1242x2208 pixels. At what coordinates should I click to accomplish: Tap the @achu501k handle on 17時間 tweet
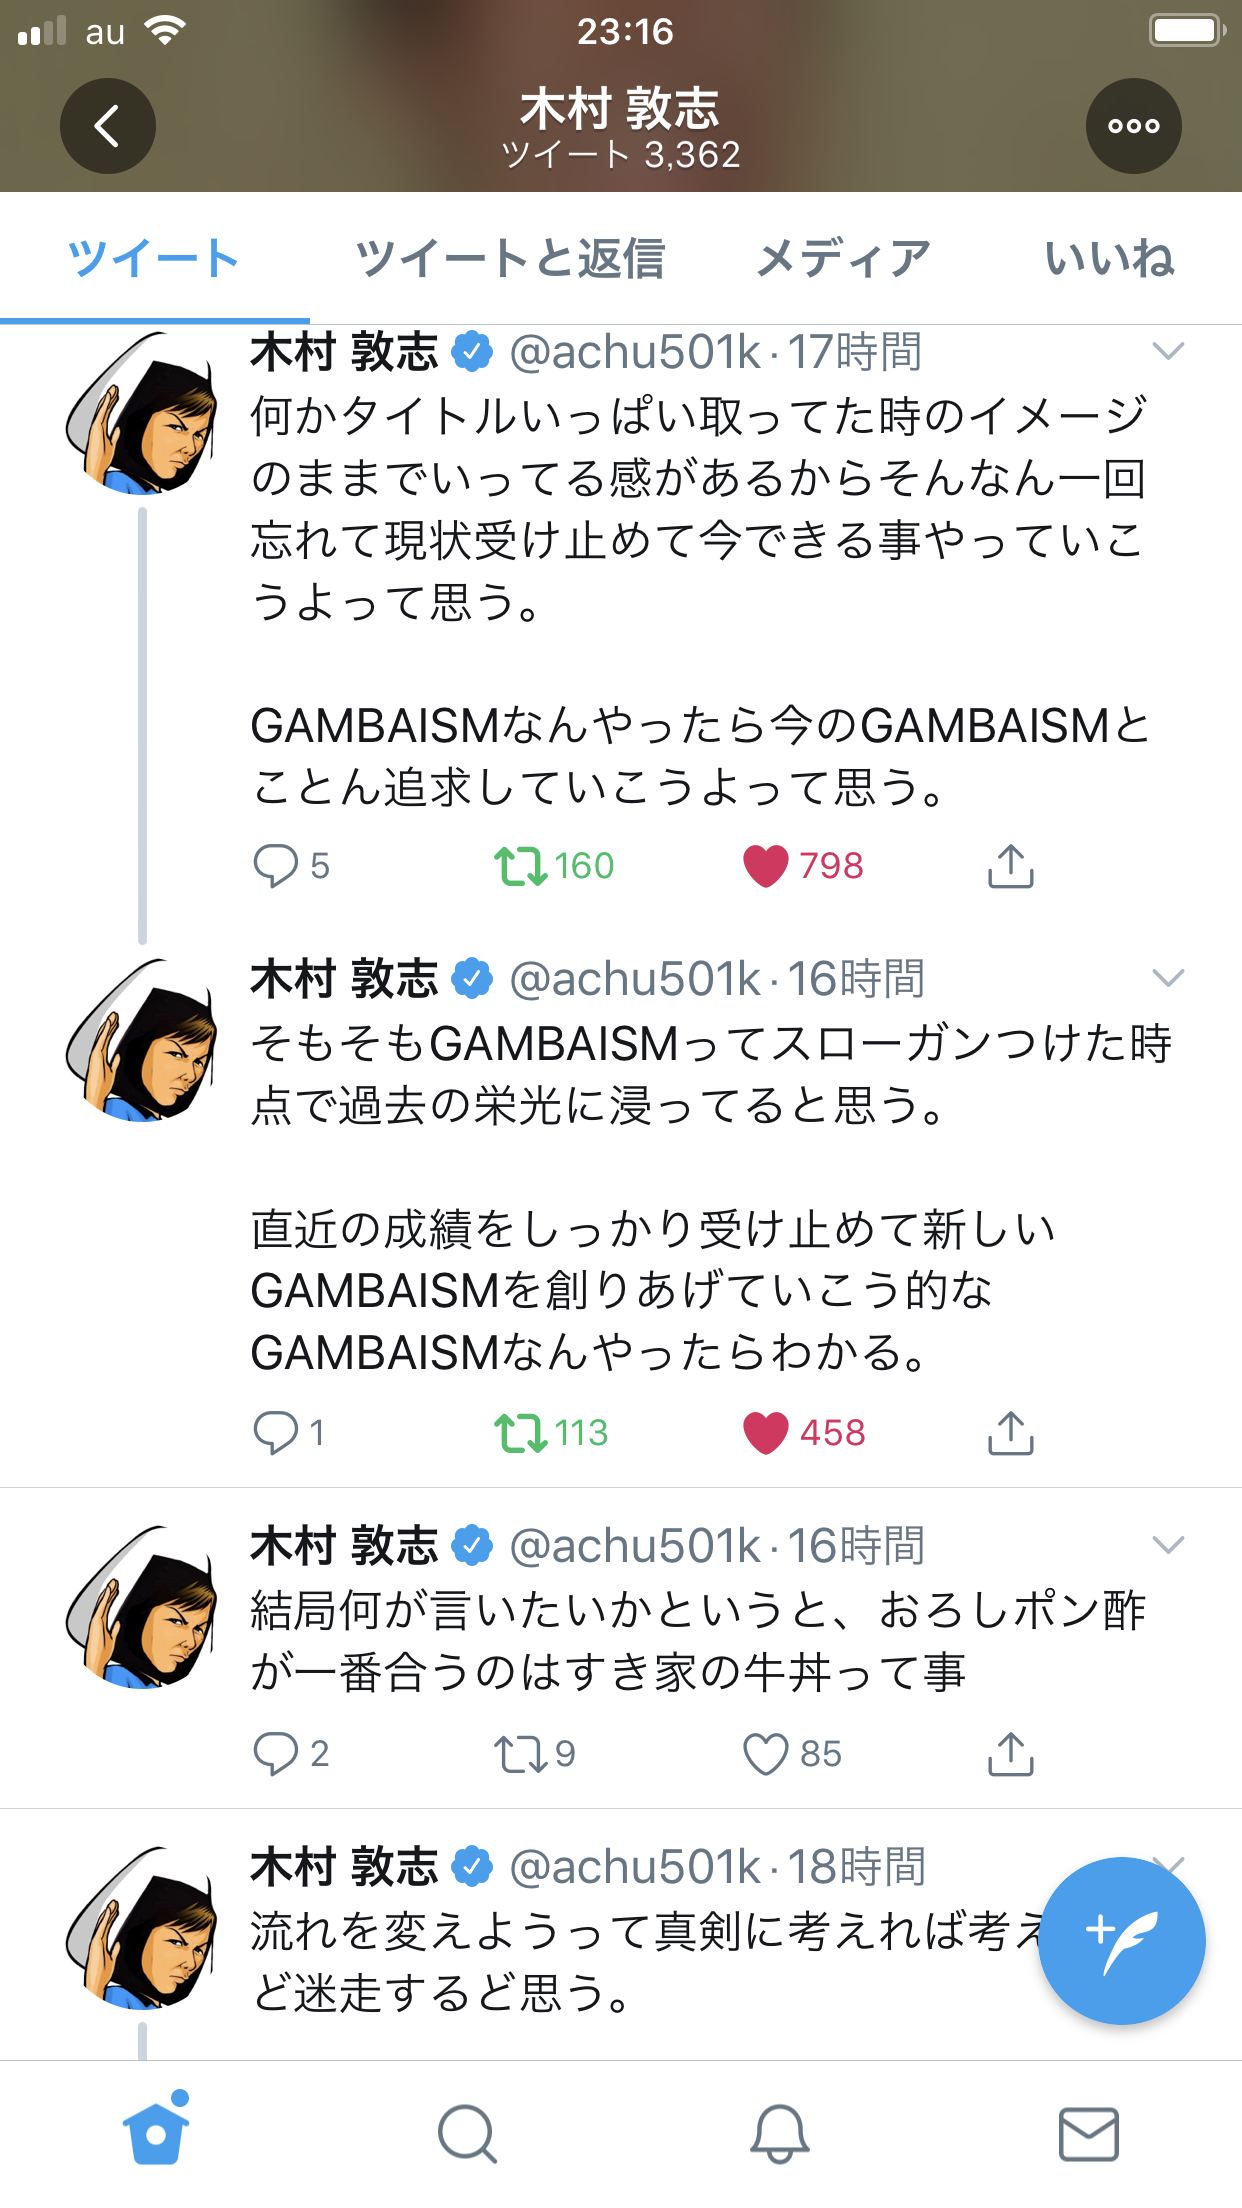(635, 352)
